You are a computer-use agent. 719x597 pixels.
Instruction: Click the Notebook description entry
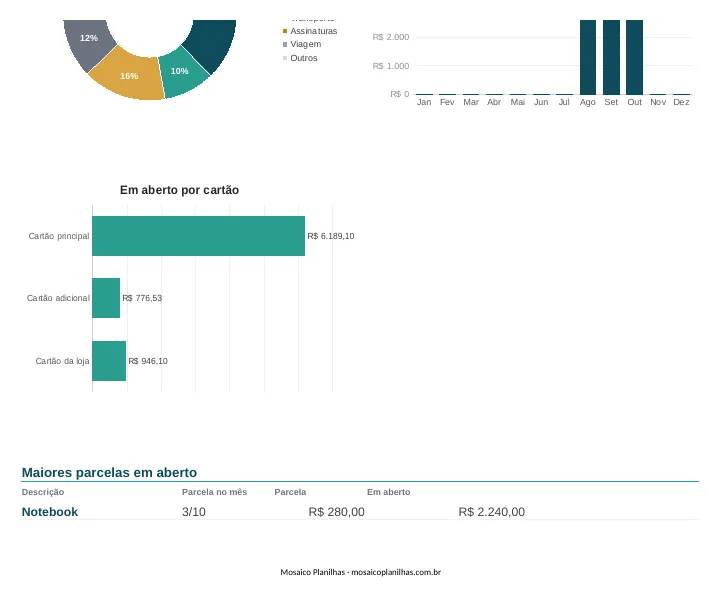pyautogui.click(x=50, y=512)
